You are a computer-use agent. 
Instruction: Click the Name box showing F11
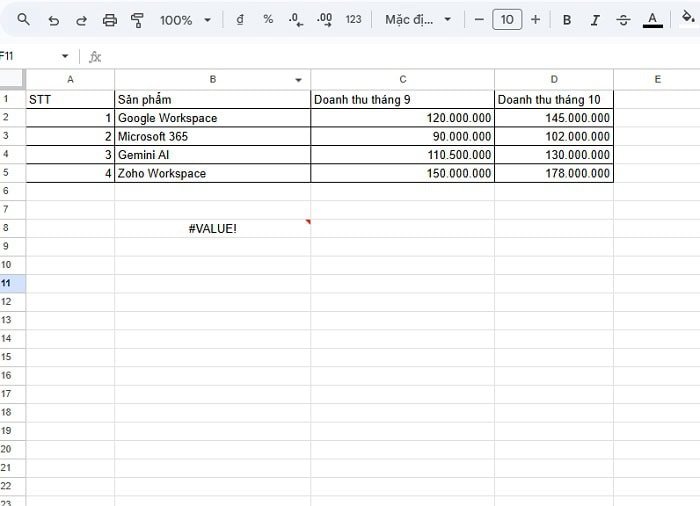coord(27,56)
